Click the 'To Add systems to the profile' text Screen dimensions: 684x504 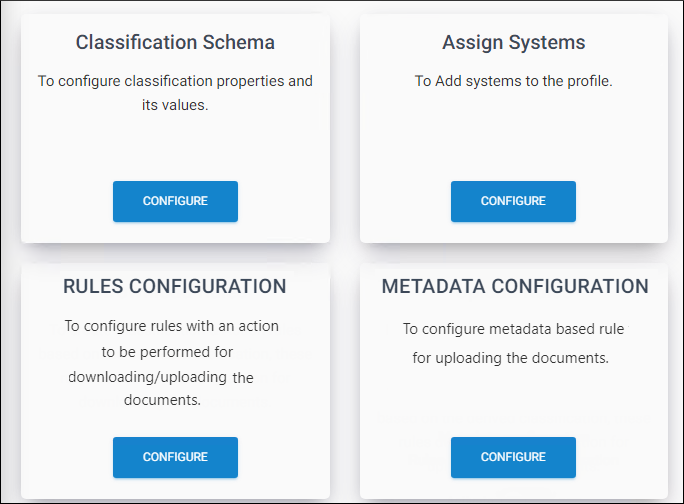(513, 81)
